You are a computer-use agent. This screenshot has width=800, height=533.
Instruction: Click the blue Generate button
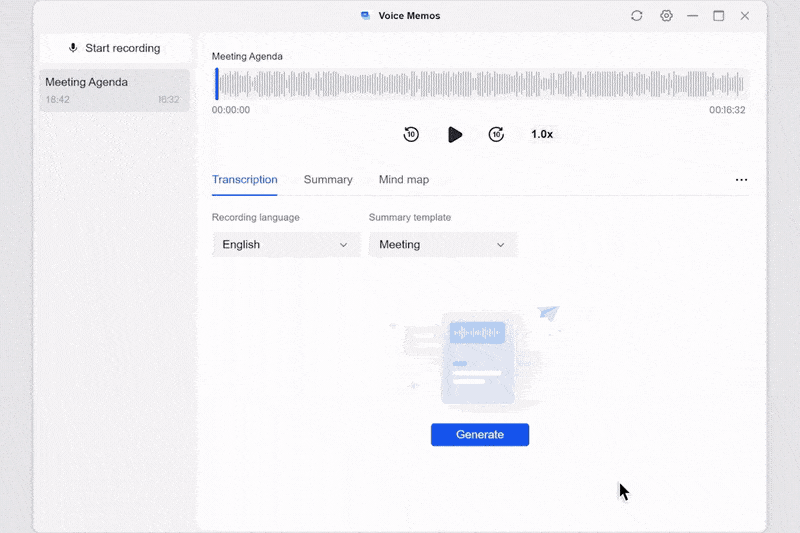(480, 435)
